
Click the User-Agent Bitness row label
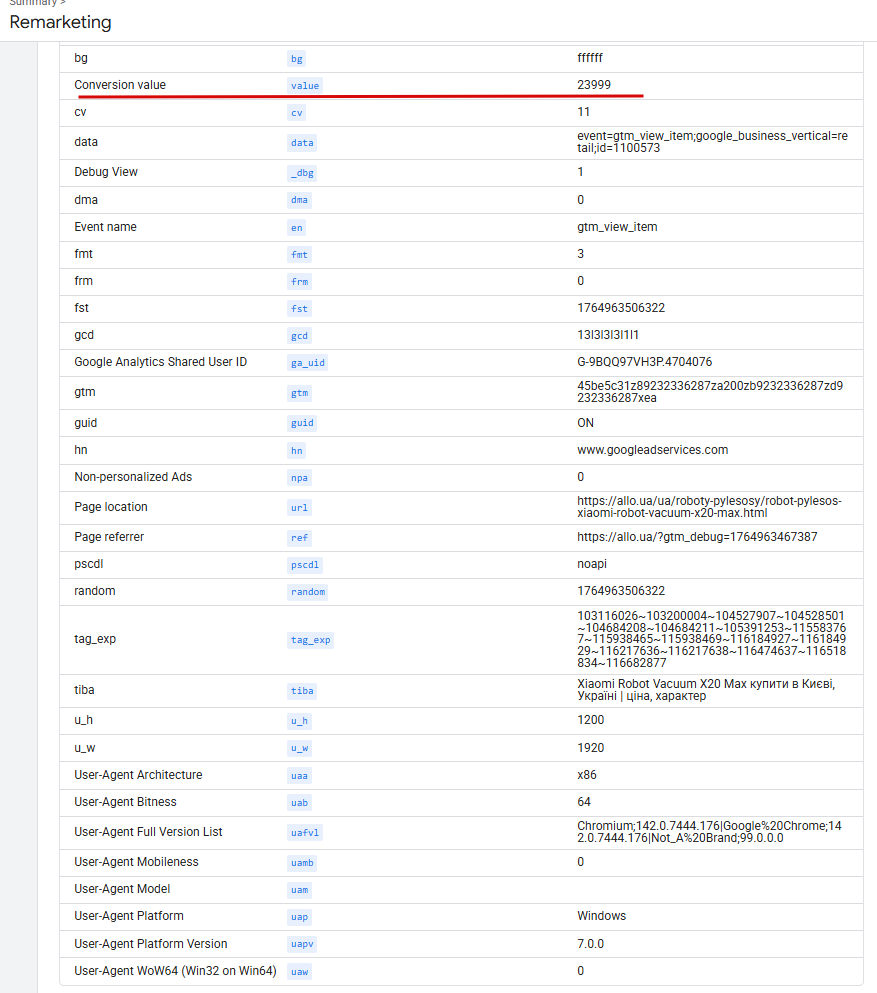click(125, 802)
